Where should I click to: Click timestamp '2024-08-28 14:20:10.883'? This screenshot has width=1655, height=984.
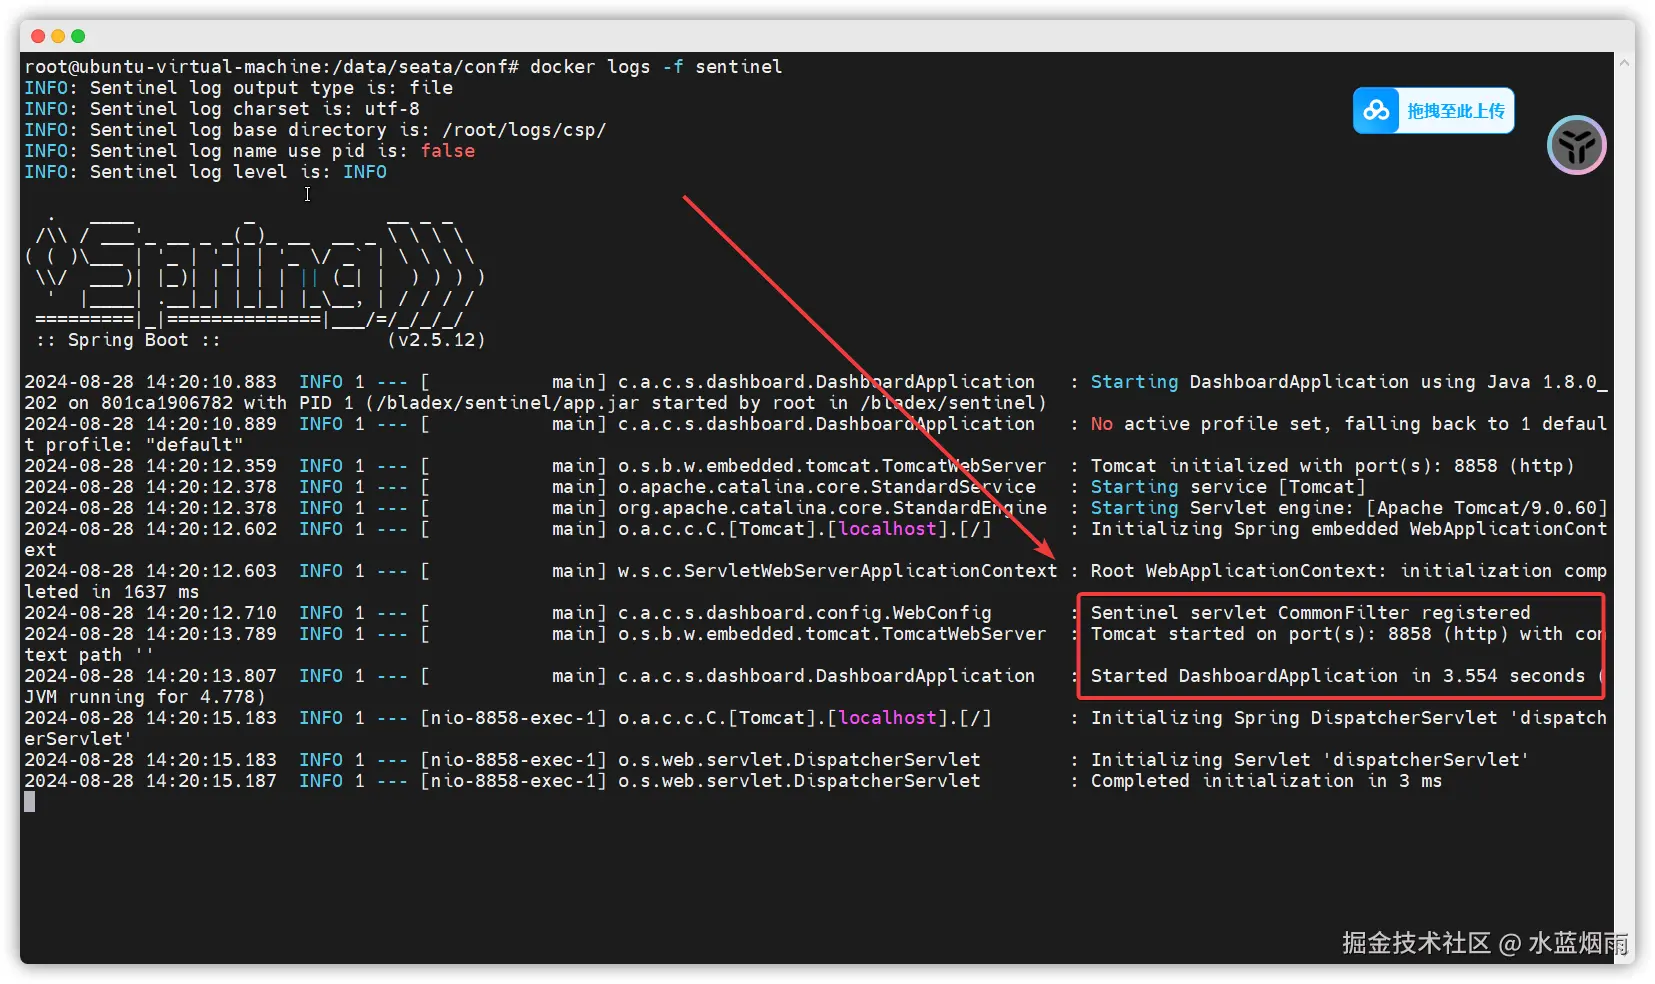[x=150, y=382]
